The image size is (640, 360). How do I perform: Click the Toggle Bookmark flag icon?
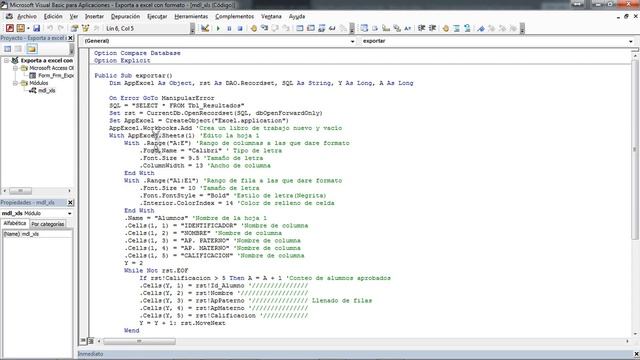point(481,28)
